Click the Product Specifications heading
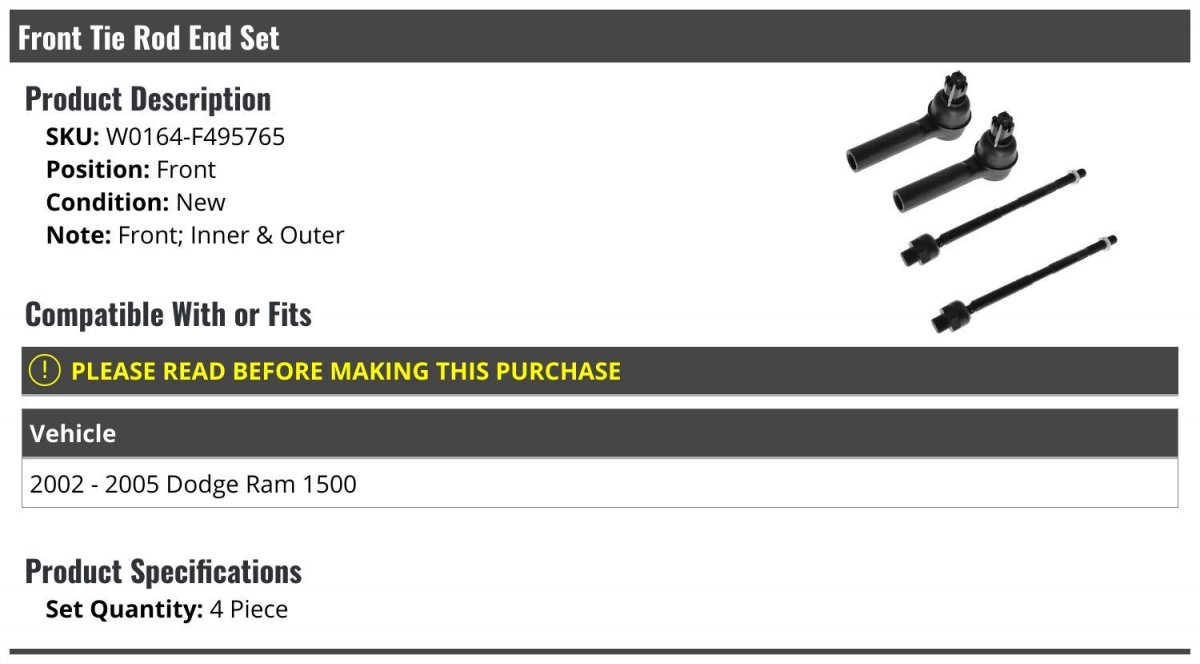The height and width of the screenshot is (664, 1200). pyautogui.click(x=163, y=572)
